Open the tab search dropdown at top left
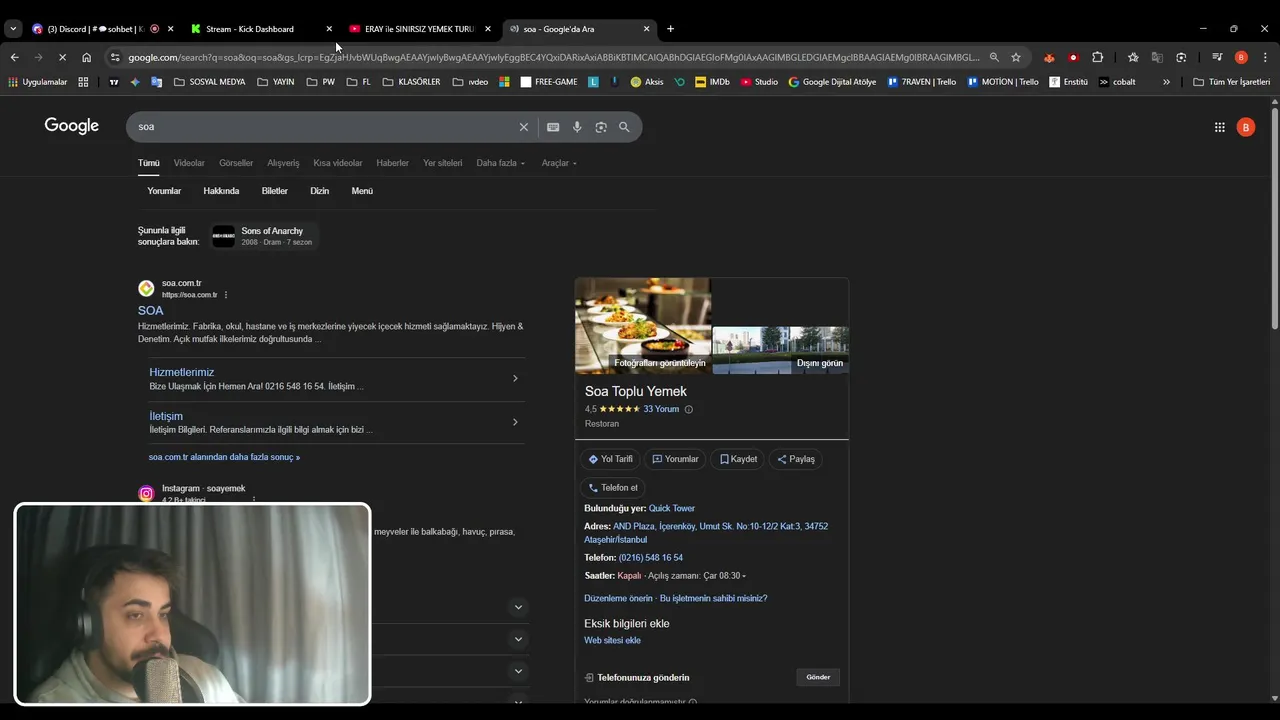 tap(13, 29)
